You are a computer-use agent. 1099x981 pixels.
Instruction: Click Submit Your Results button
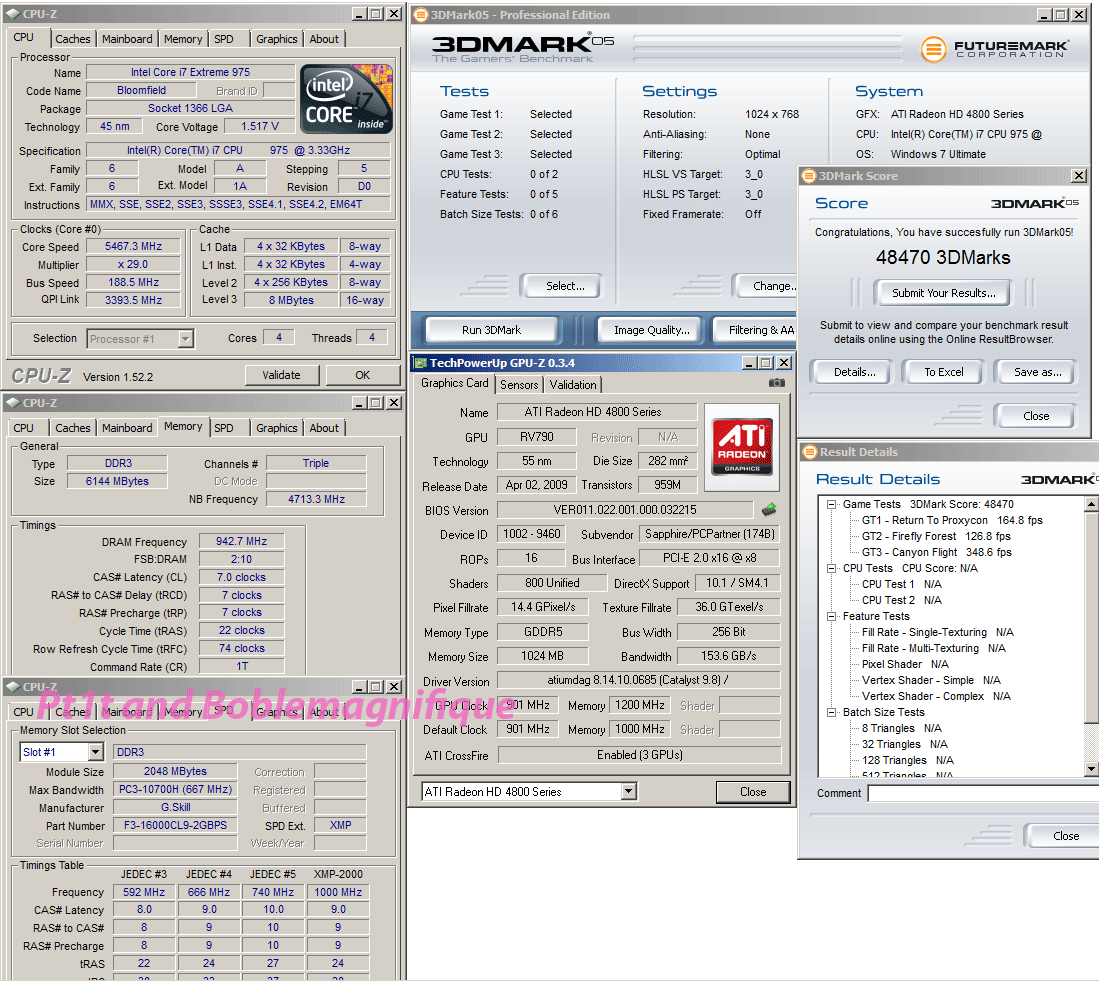pos(943,293)
